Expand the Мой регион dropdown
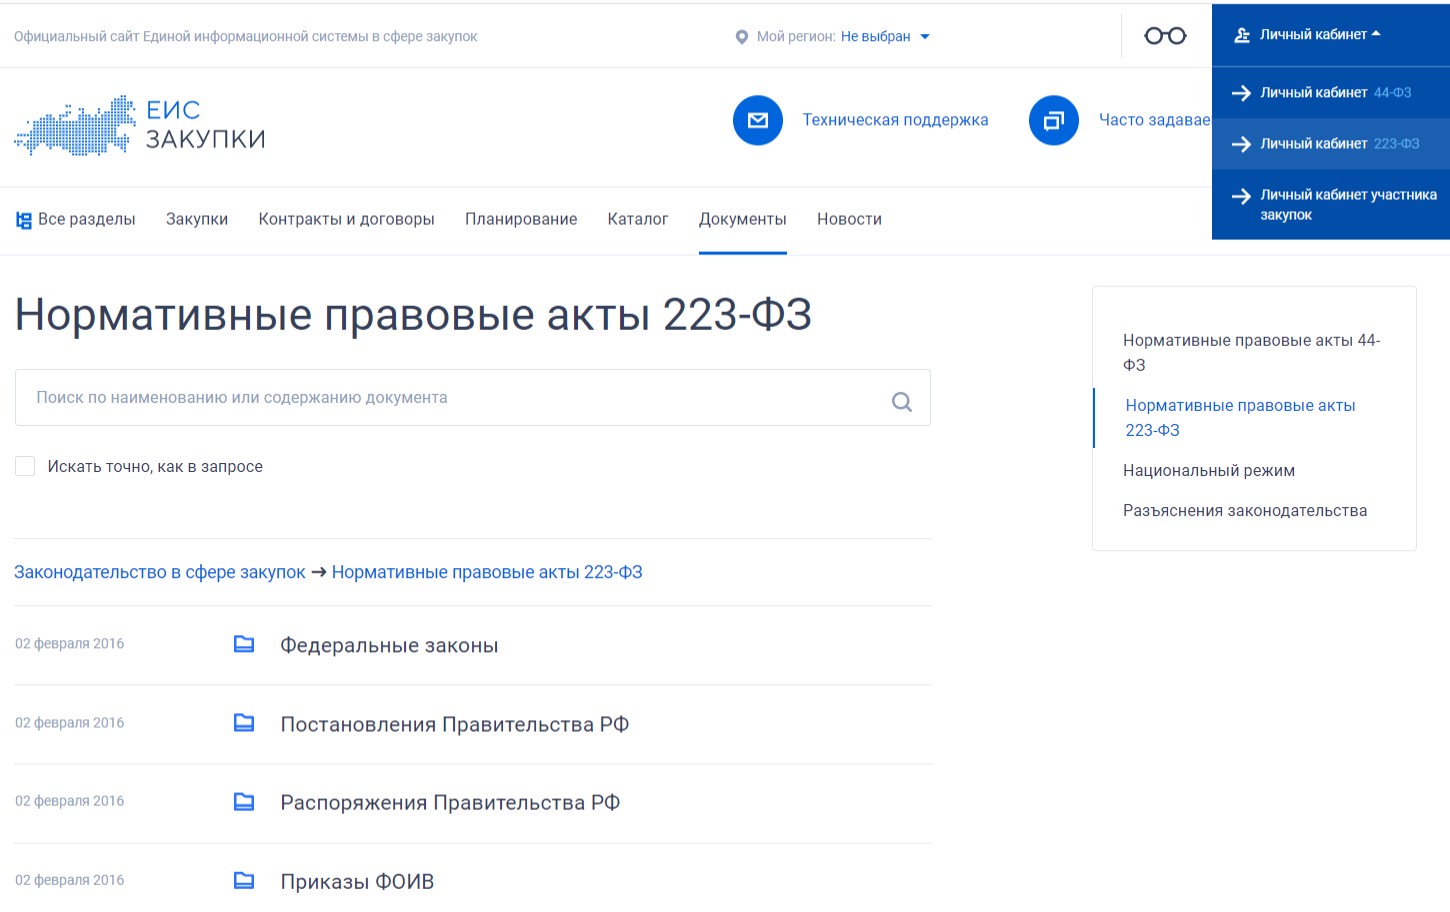The image size is (1450, 912). (x=884, y=37)
